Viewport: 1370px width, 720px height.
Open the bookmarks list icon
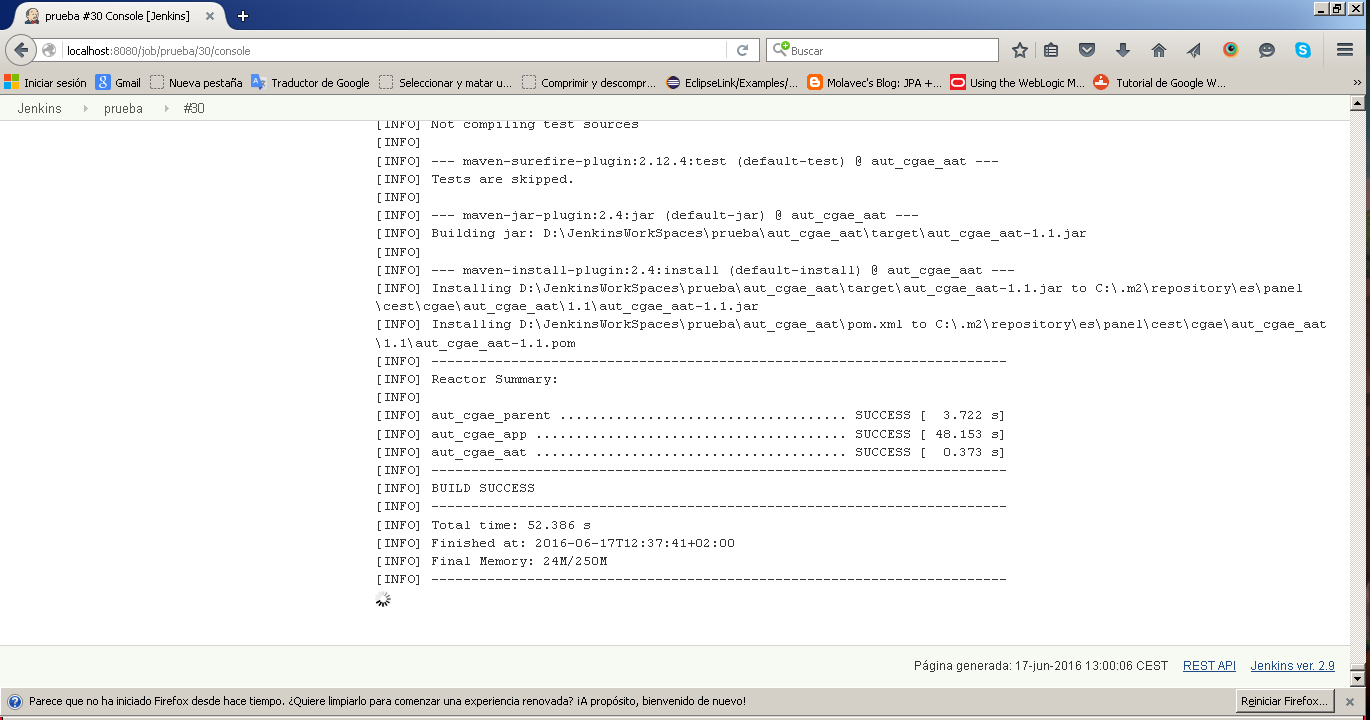click(1051, 50)
